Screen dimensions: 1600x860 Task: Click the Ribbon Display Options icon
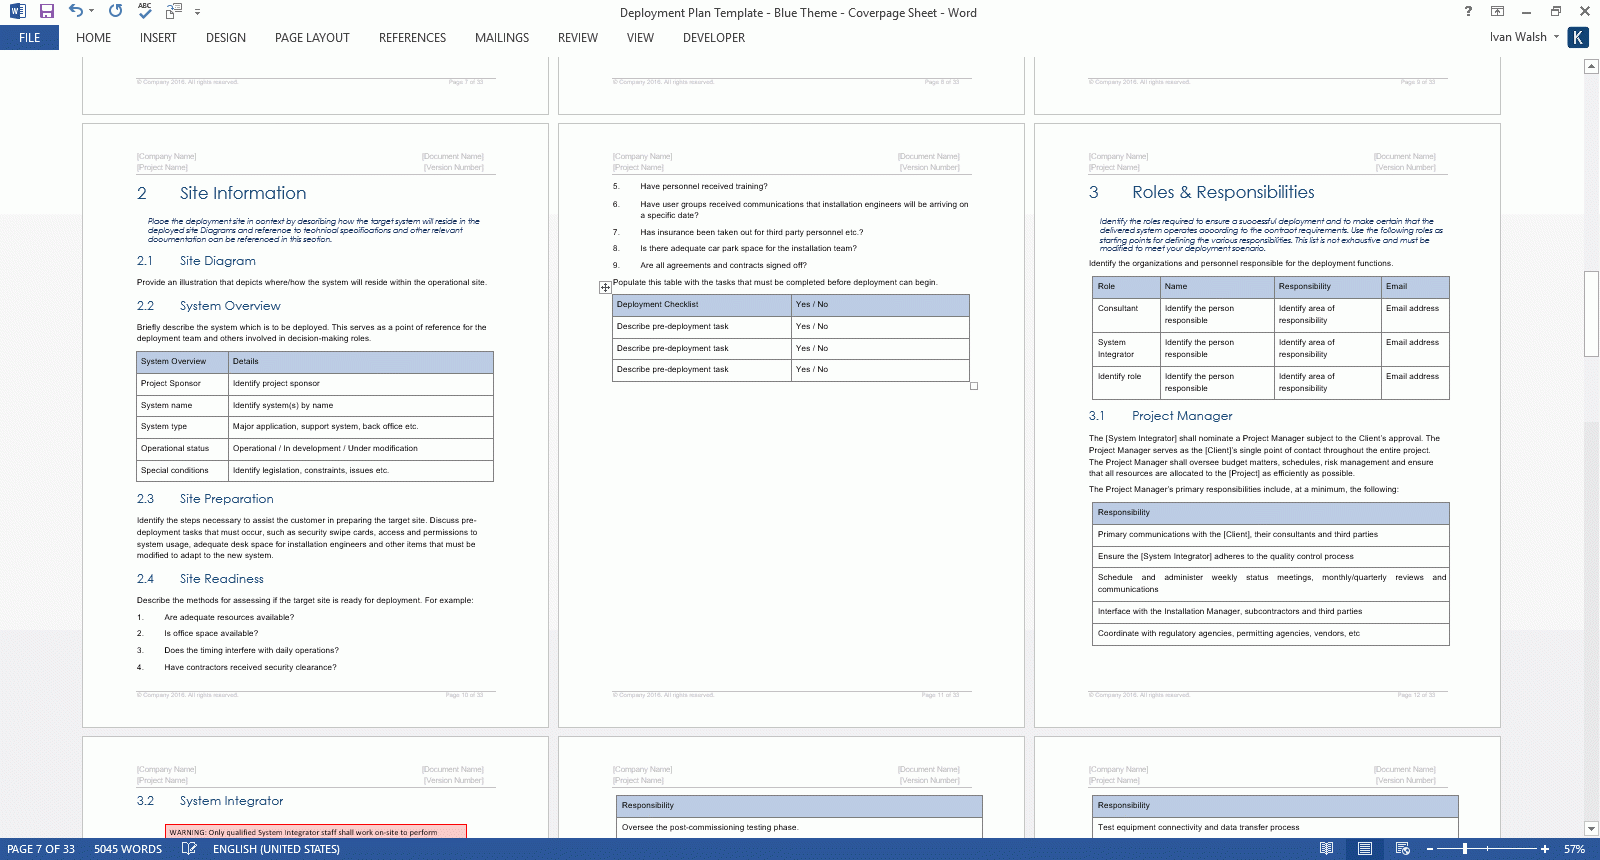1497,11
